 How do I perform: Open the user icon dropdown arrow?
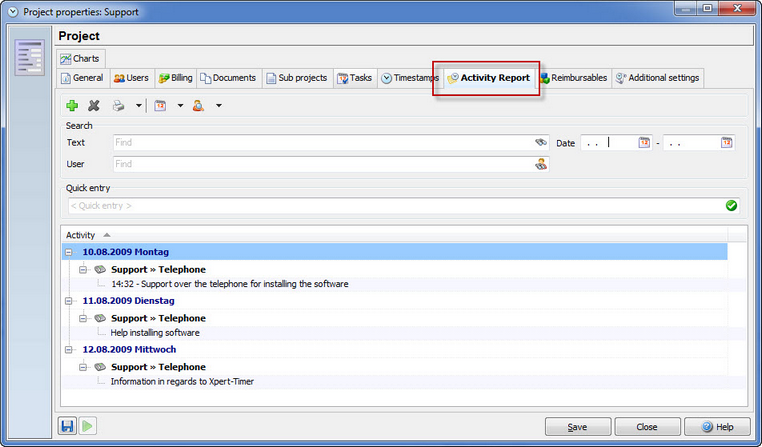click(219, 105)
